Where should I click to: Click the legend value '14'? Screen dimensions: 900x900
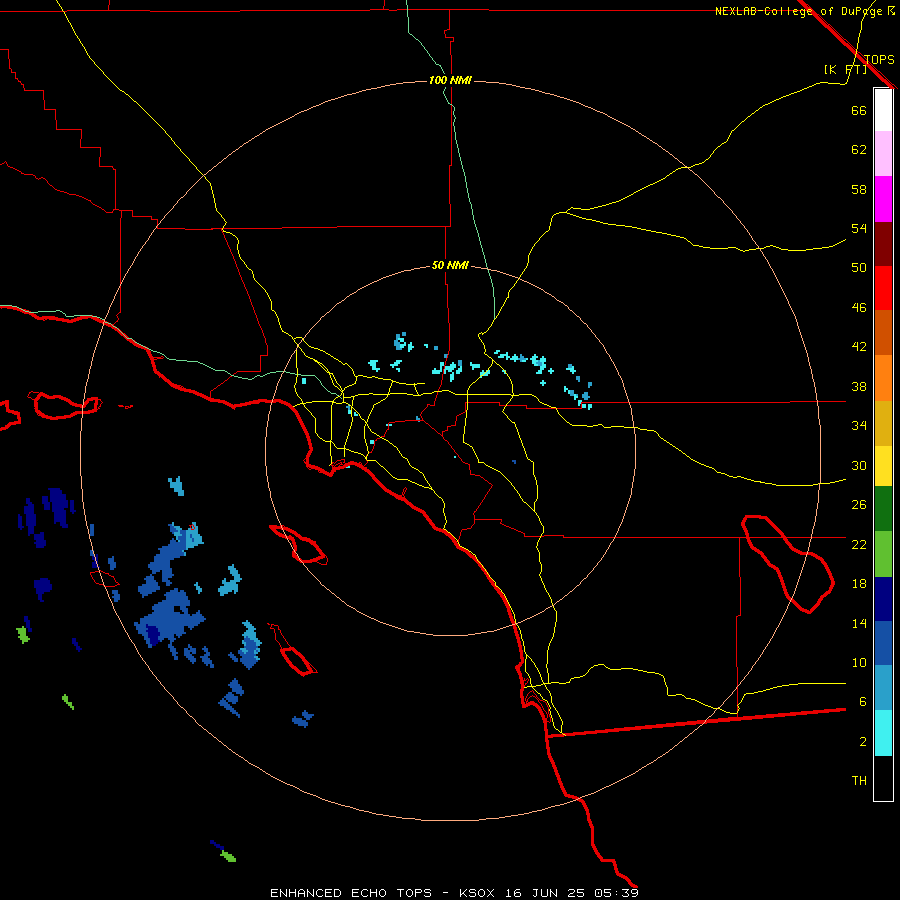click(x=859, y=623)
